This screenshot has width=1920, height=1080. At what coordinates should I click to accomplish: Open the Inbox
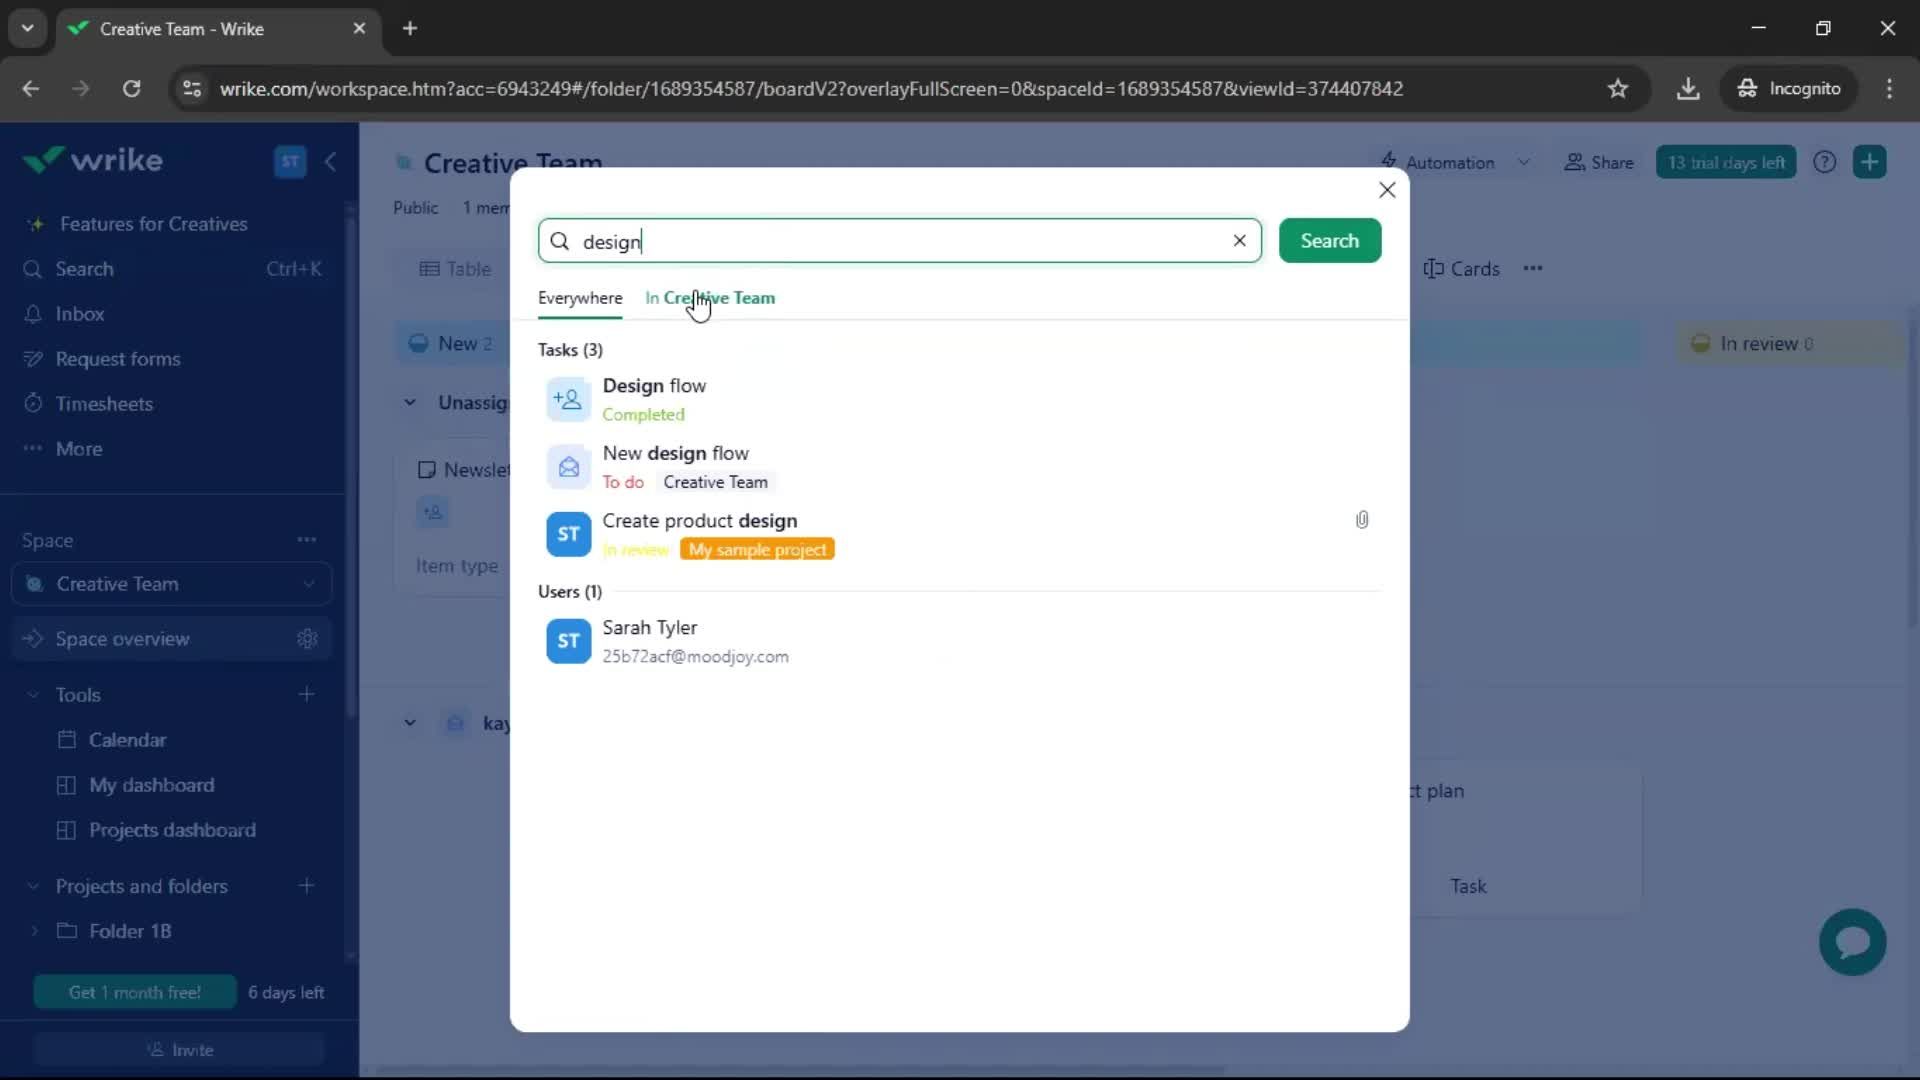pos(80,314)
